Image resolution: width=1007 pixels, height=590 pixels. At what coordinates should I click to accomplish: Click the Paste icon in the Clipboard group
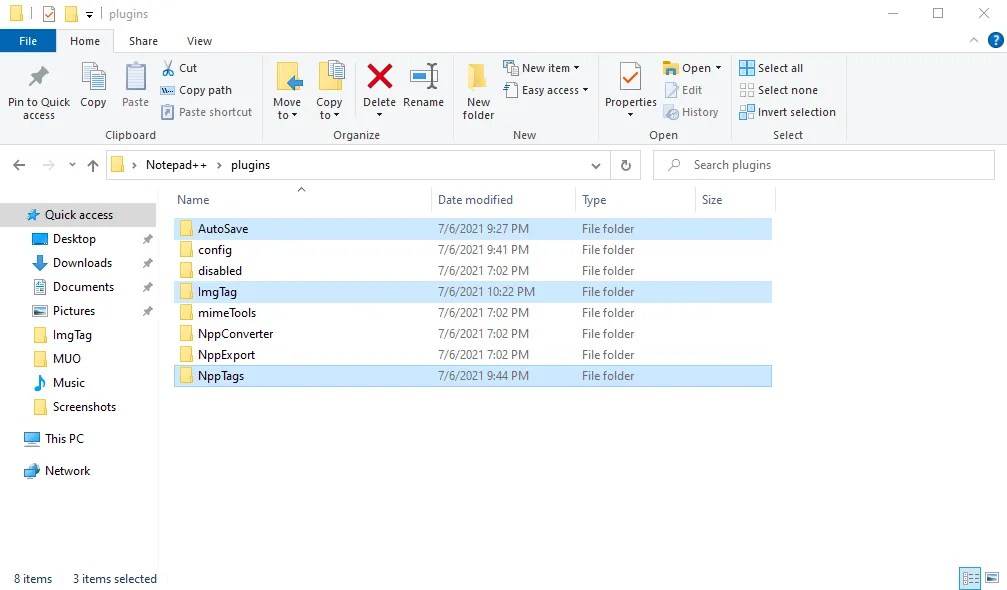(x=135, y=88)
